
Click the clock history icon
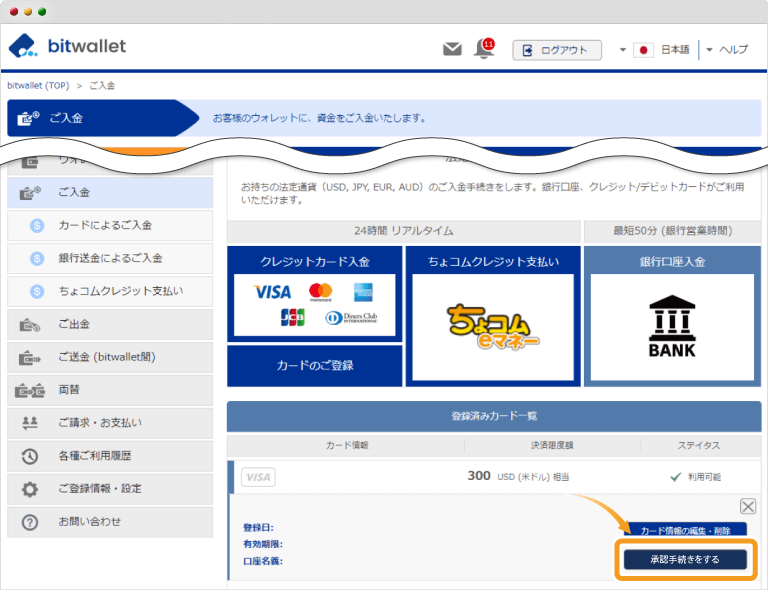pyautogui.click(x=30, y=456)
